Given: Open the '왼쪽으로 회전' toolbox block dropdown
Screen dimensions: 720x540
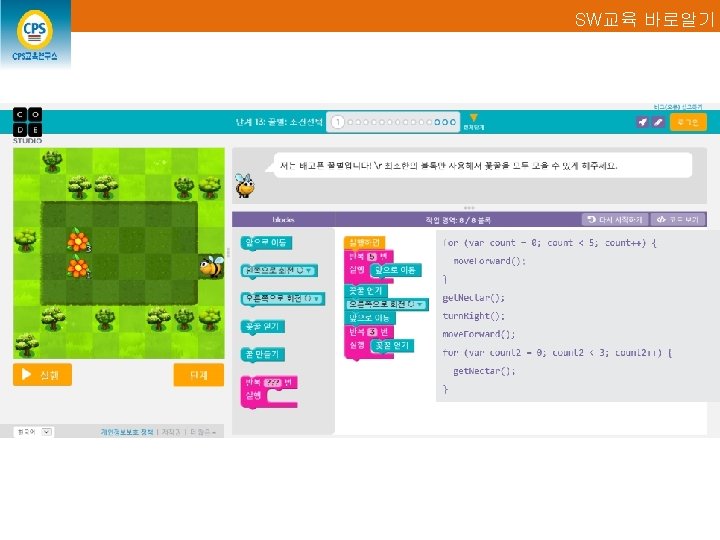Looking at the screenshot, I should pyautogui.click(x=309, y=270).
